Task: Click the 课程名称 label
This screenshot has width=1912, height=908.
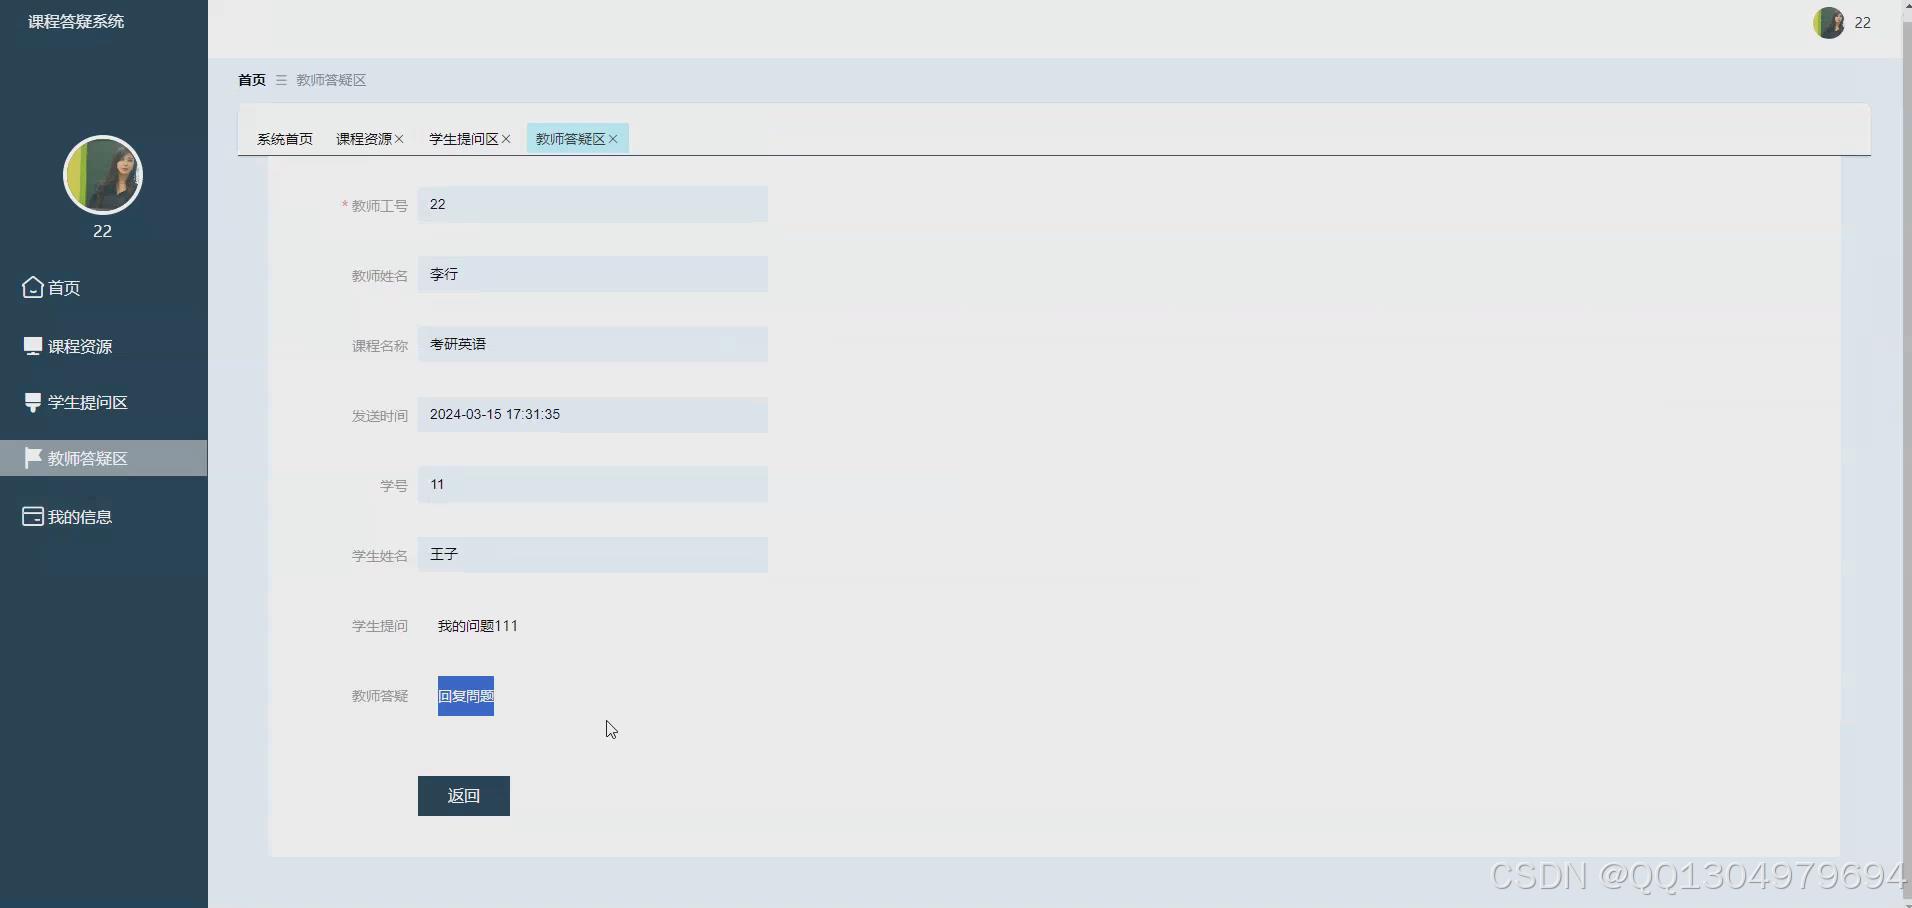Action: click(379, 346)
